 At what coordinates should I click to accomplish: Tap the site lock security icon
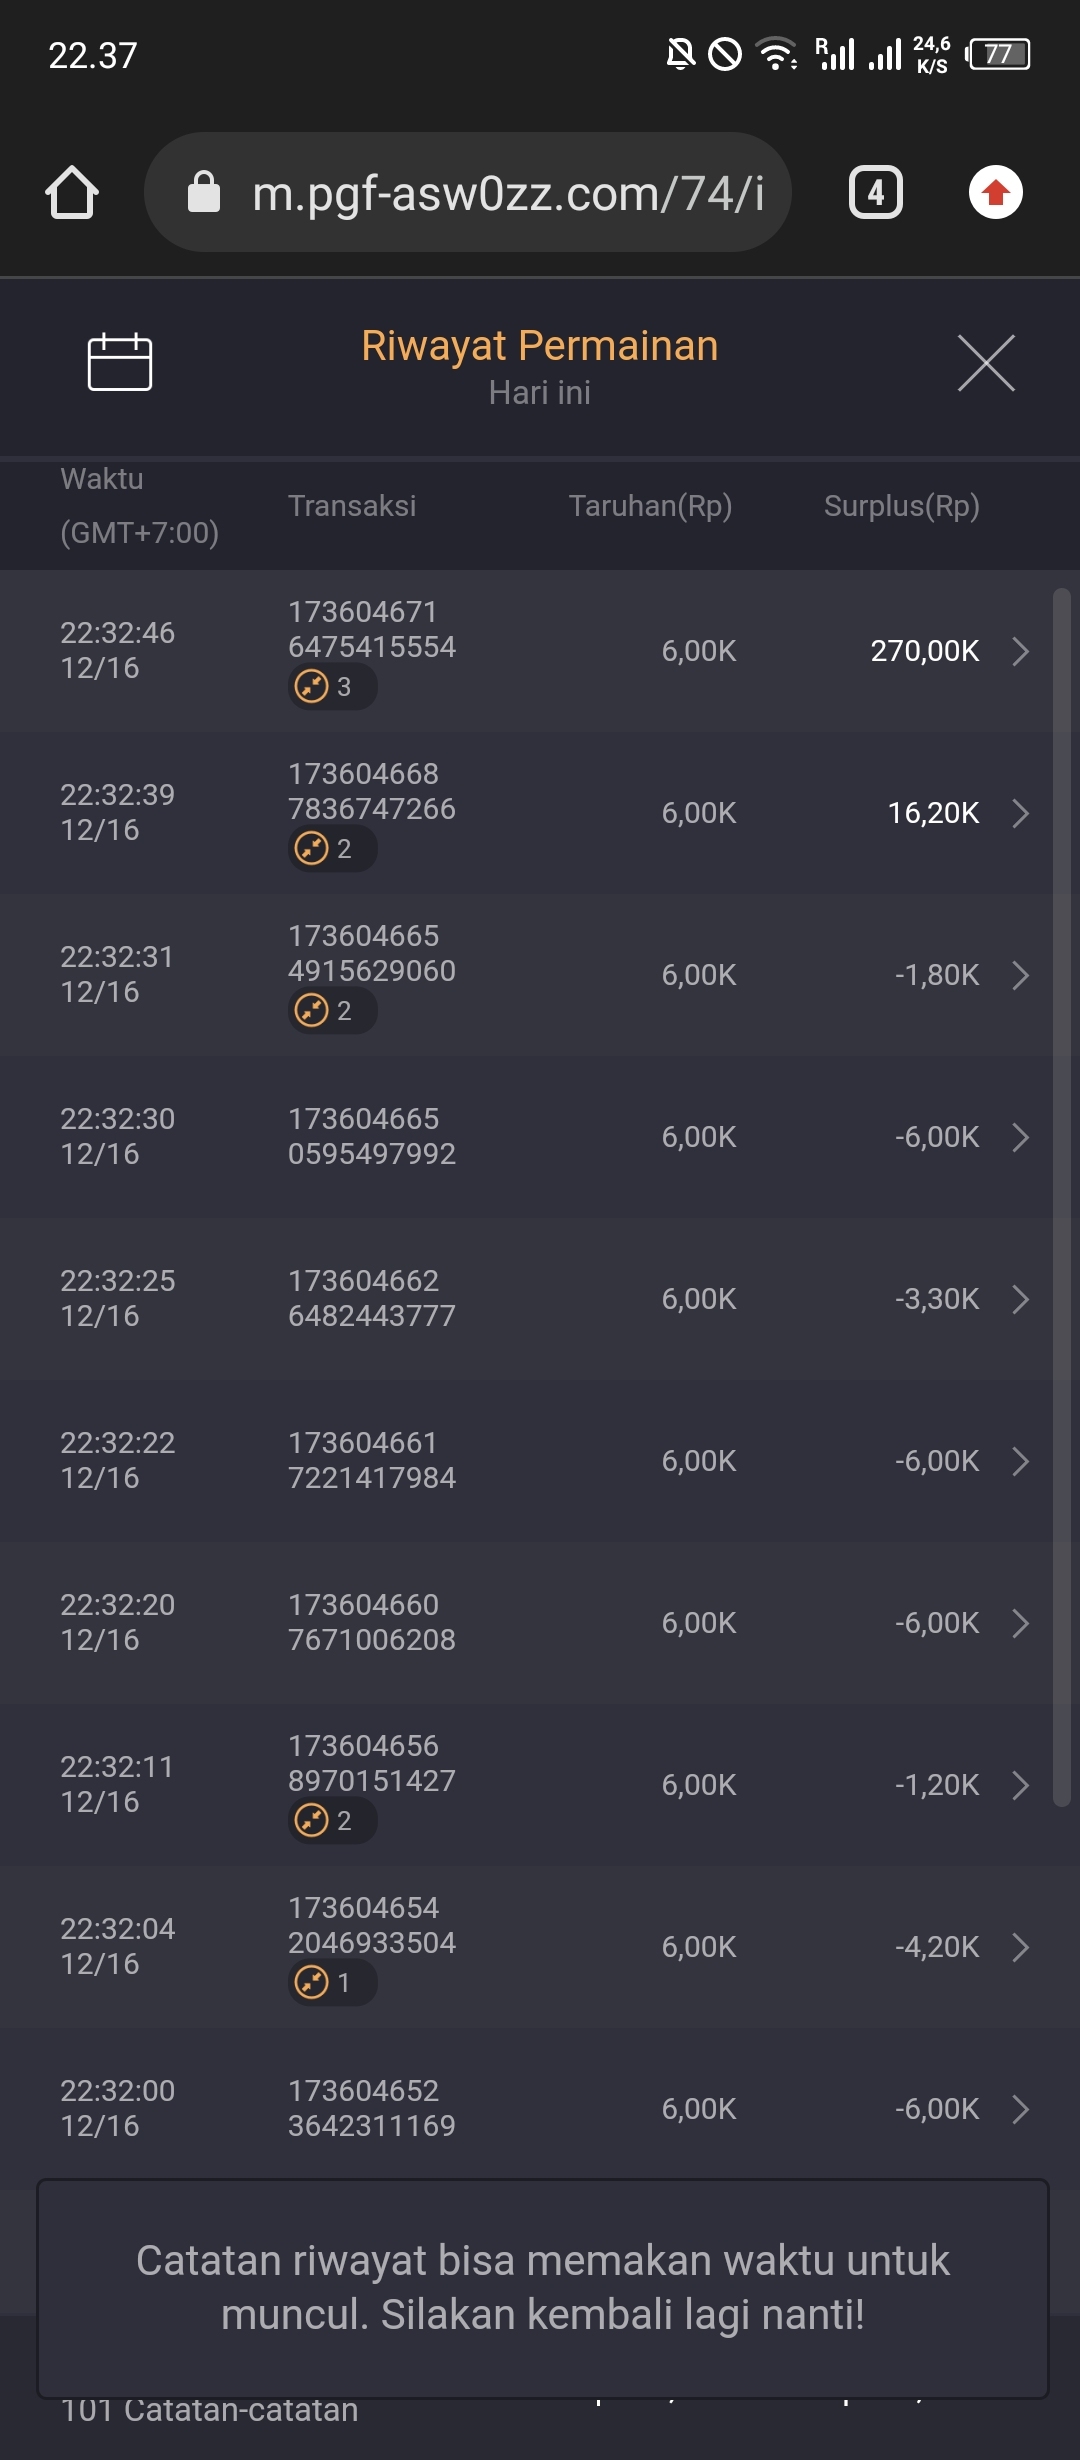click(204, 192)
